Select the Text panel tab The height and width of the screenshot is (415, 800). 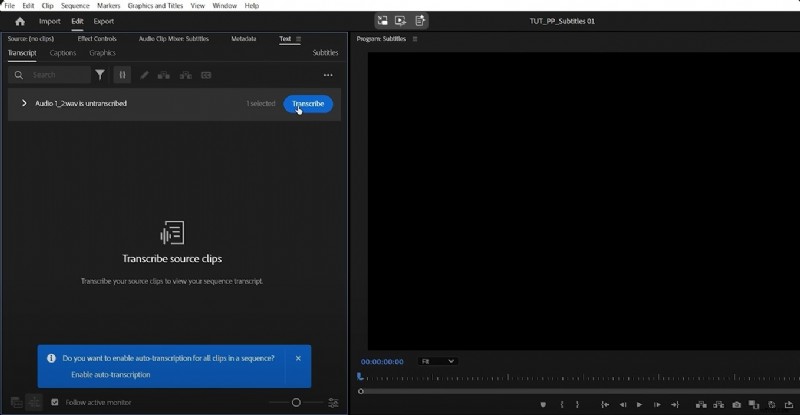(285, 39)
